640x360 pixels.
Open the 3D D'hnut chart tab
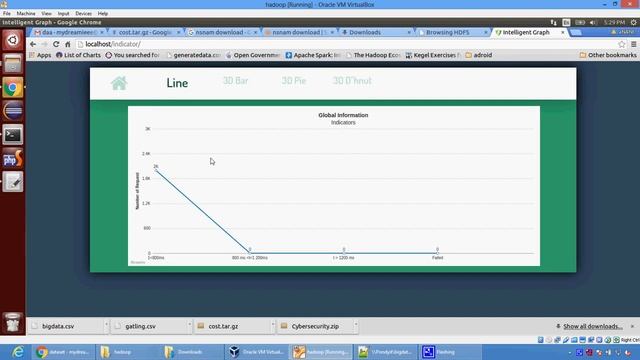click(352, 81)
